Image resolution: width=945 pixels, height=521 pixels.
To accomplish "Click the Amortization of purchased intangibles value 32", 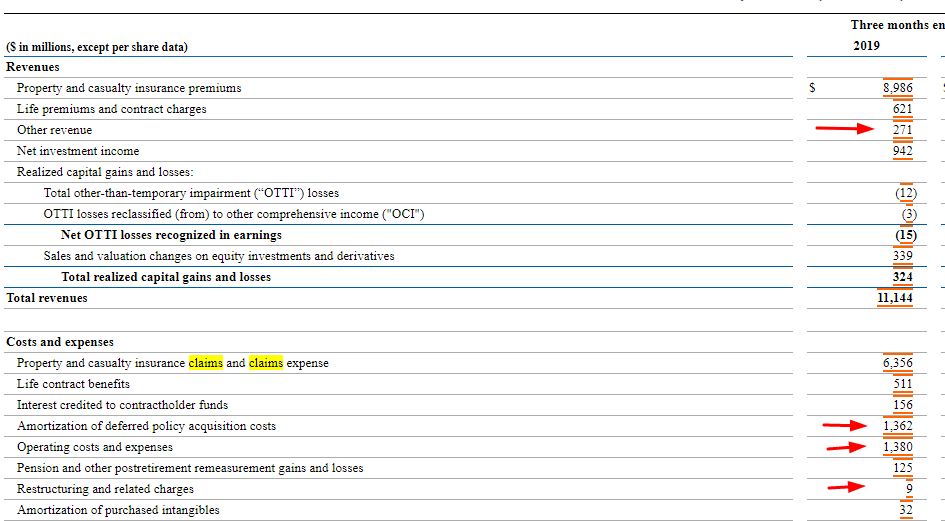I will pyautogui.click(x=906, y=510).
